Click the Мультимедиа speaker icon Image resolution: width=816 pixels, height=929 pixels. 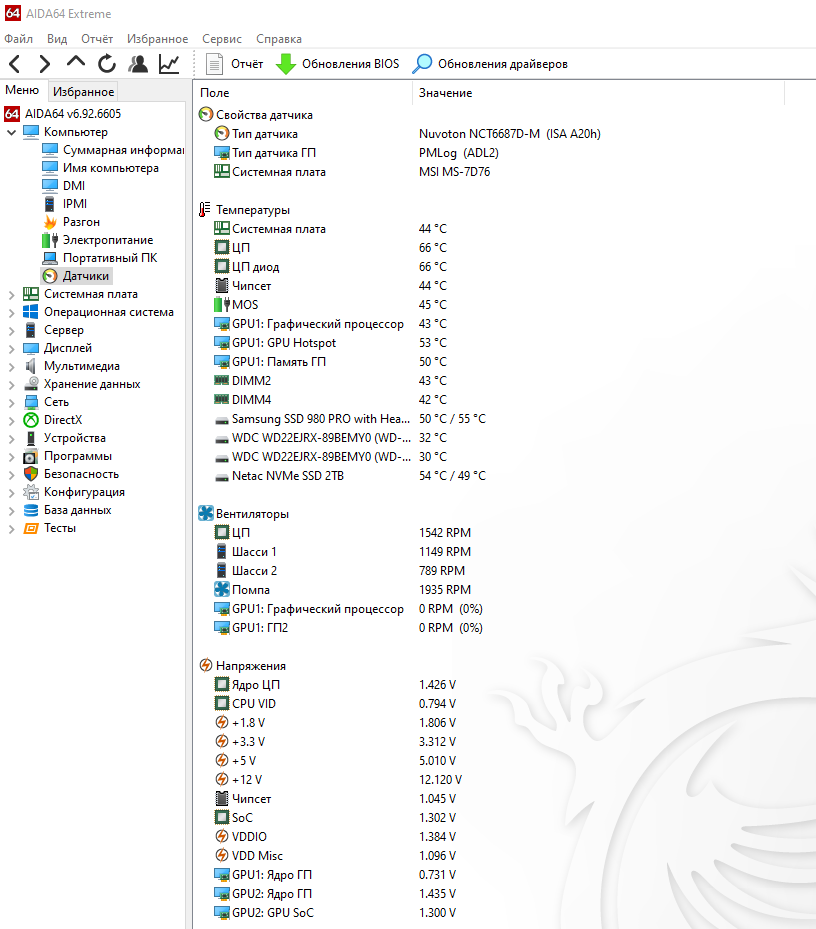tap(31, 366)
